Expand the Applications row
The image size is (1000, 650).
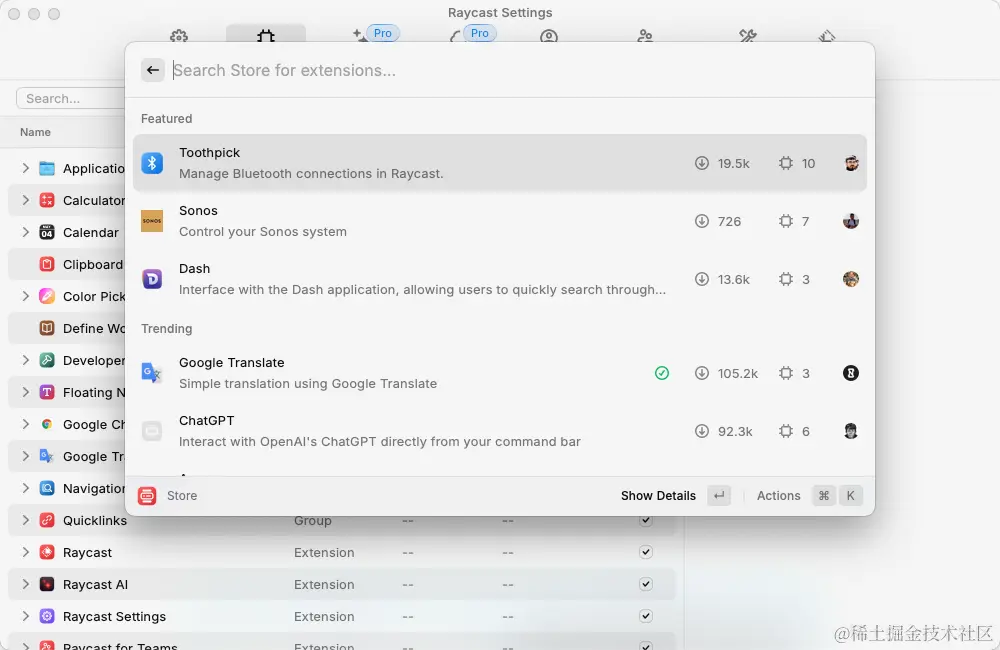pos(26,168)
